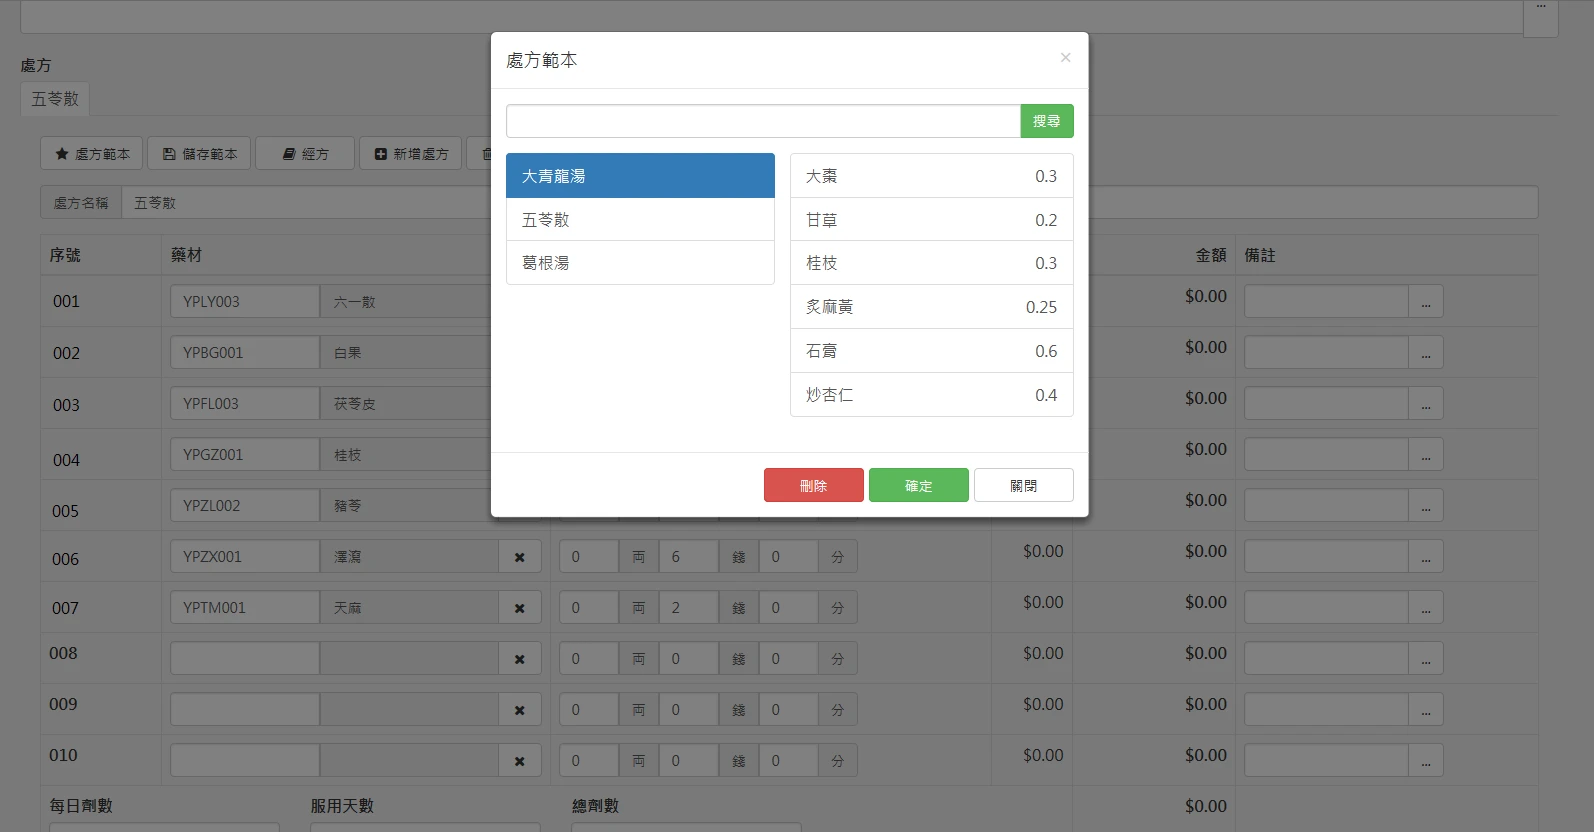This screenshot has width=1594, height=832.
Task: Clear row 007 天麻 with X icon
Action: point(520,608)
